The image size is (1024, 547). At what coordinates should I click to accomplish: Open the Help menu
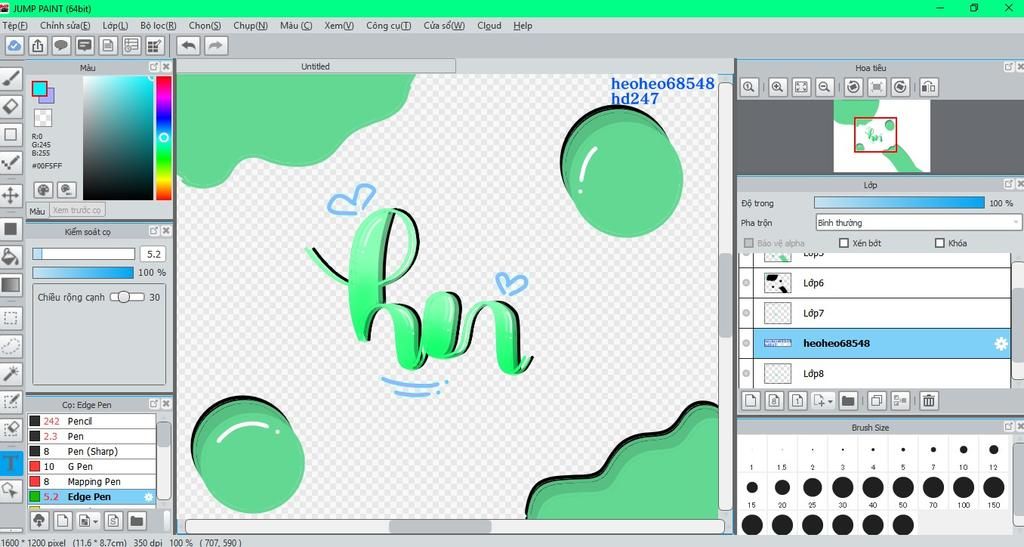pos(522,25)
